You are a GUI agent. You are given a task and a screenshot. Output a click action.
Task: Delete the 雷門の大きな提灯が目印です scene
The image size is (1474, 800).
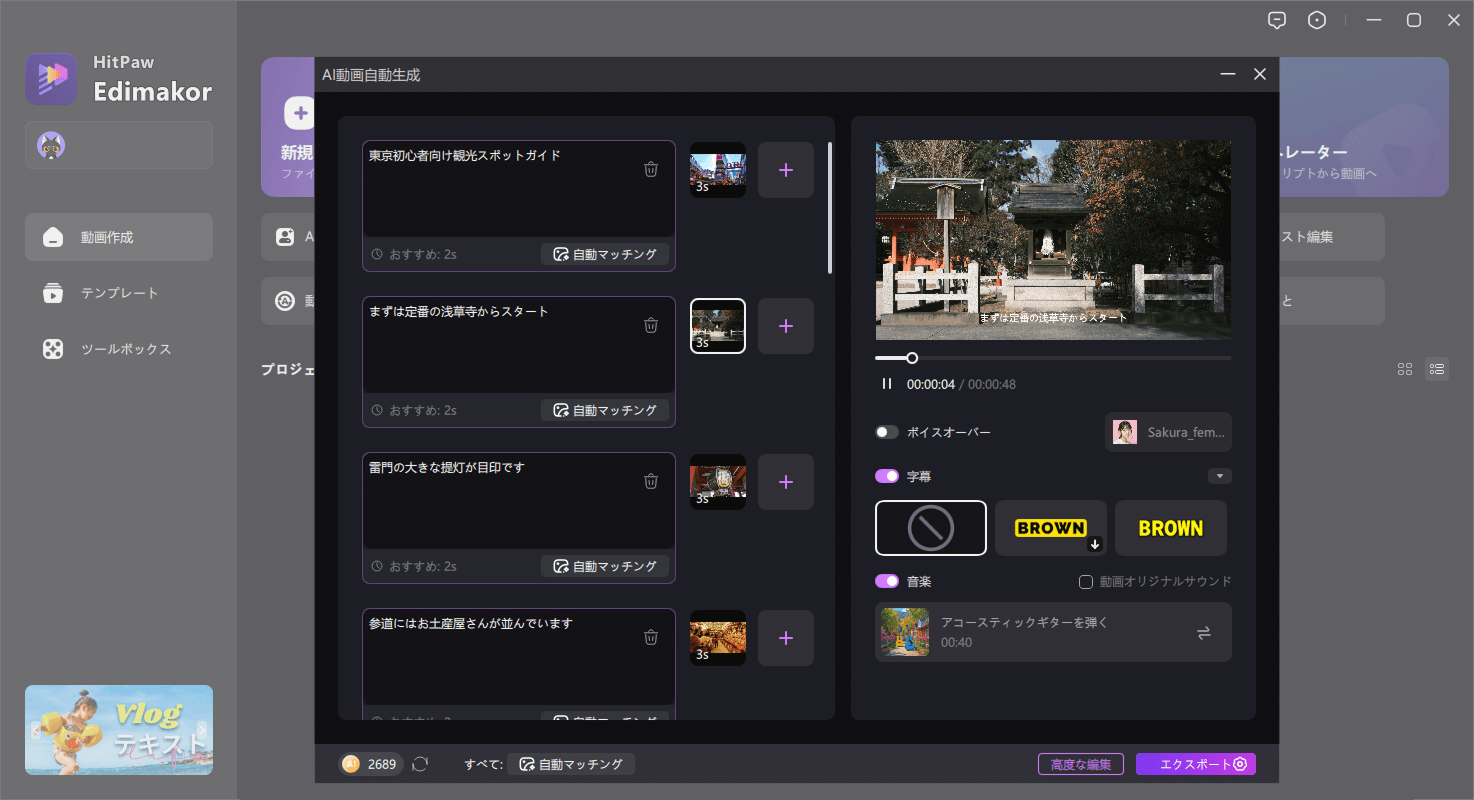651,481
